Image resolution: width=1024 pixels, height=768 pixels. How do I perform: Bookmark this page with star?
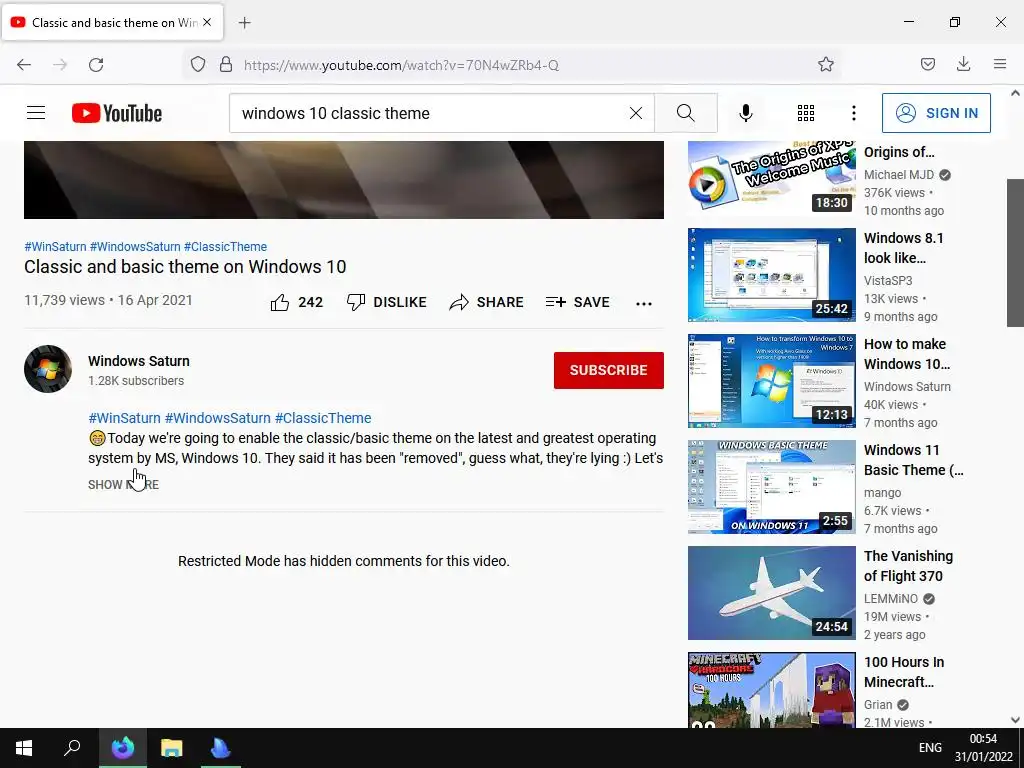tap(825, 65)
